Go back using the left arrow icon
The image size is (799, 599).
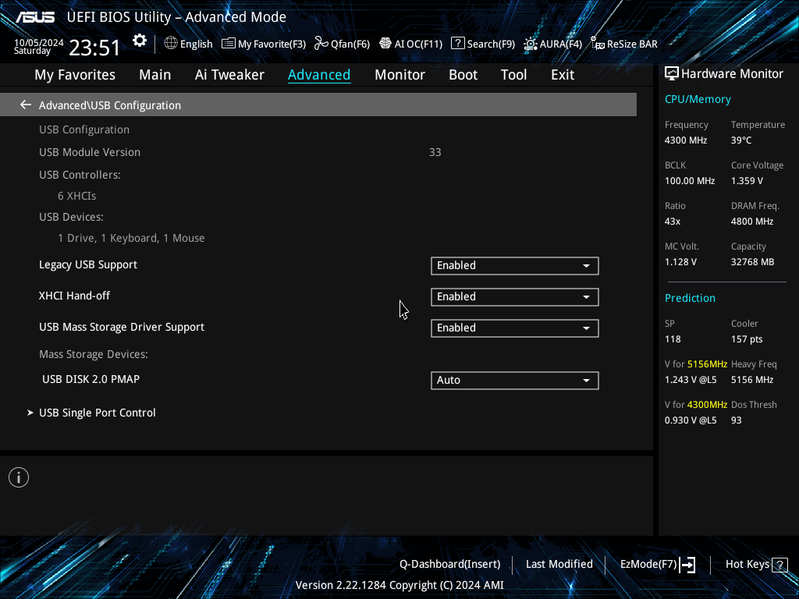(25, 105)
